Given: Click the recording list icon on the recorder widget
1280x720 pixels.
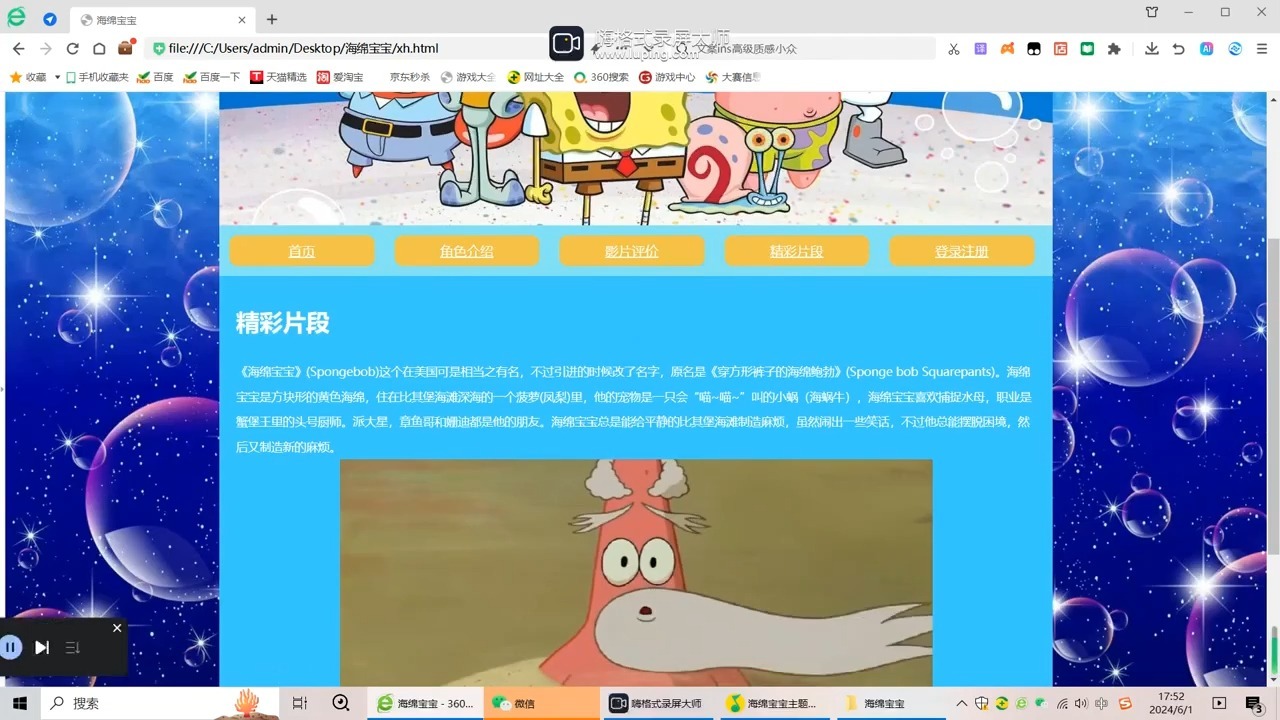Looking at the screenshot, I should coord(71,647).
